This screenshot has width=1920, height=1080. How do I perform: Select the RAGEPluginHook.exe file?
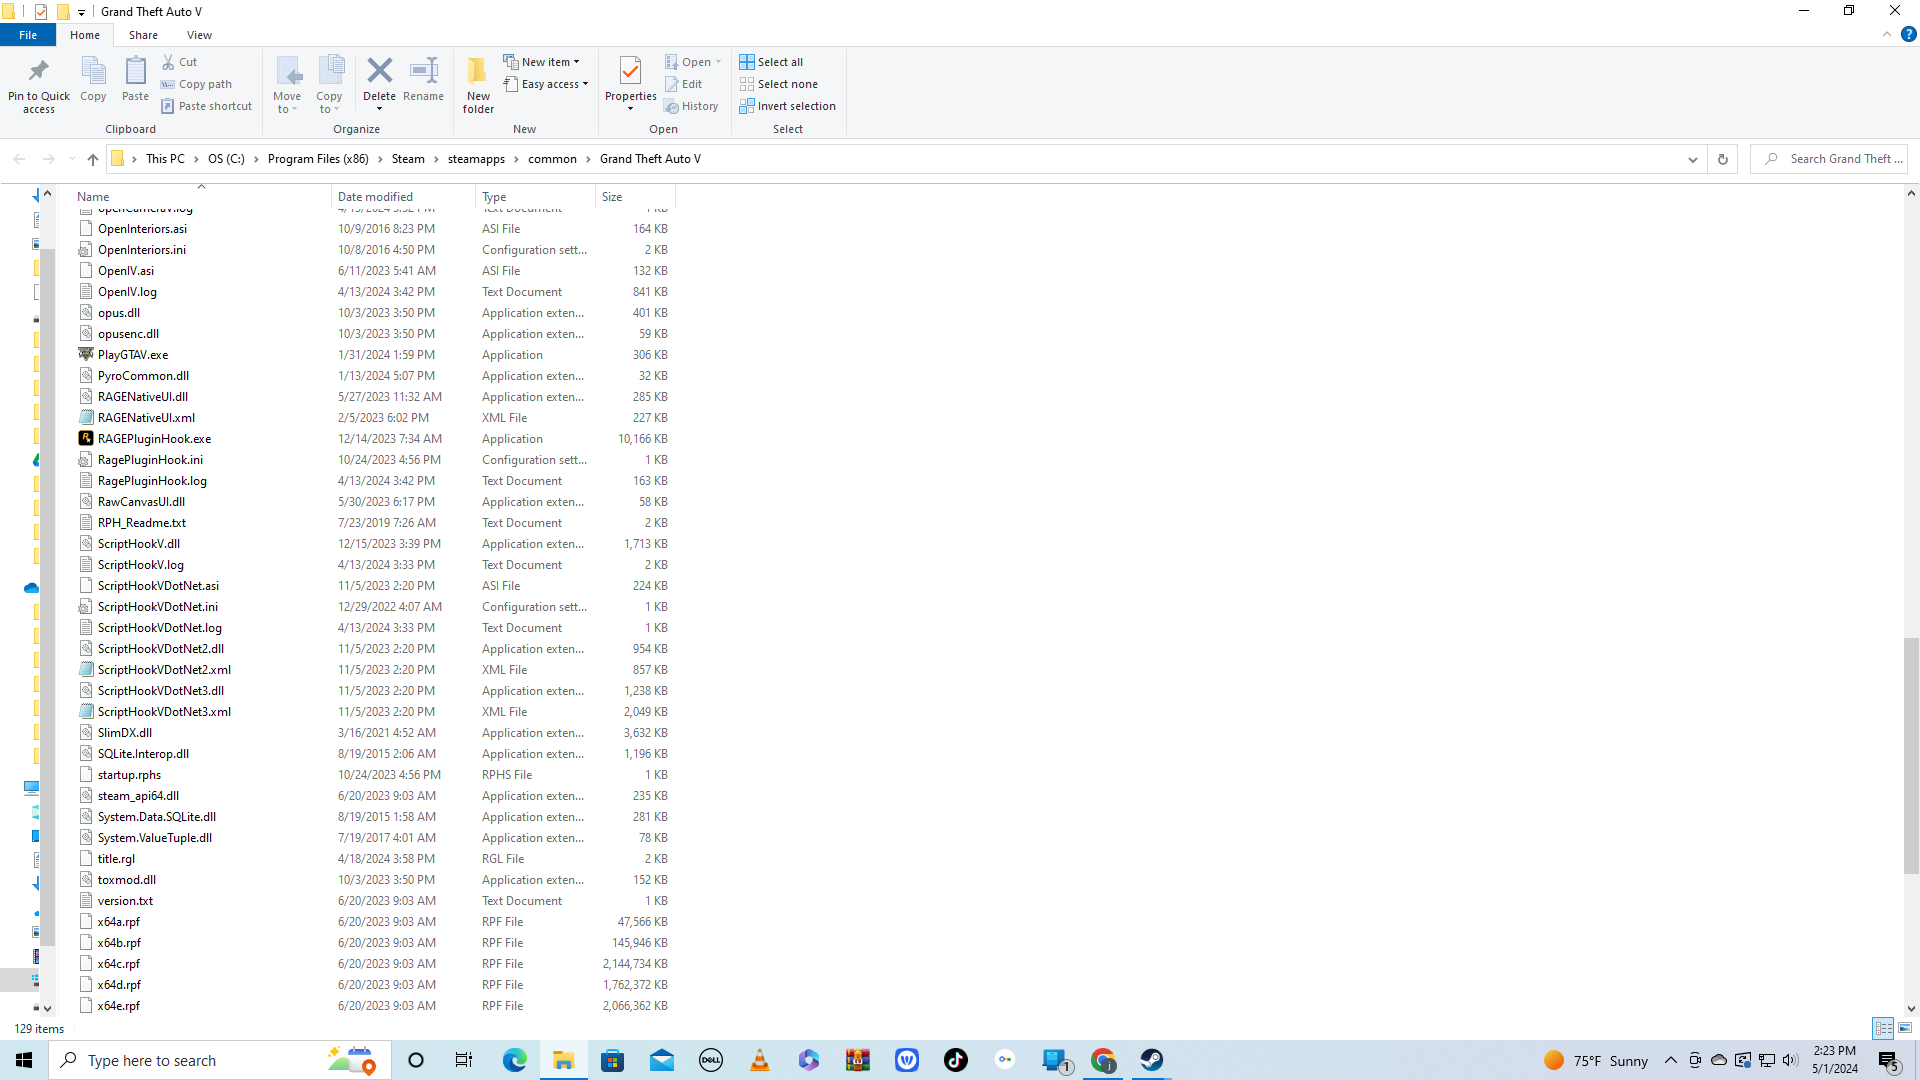[x=154, y=439]
